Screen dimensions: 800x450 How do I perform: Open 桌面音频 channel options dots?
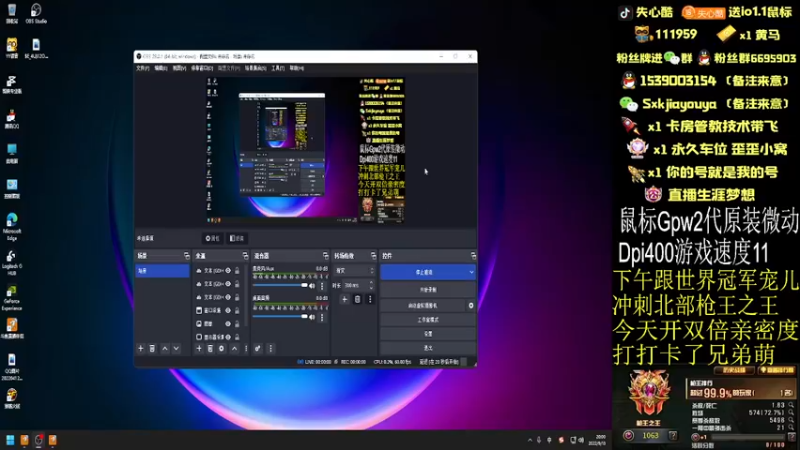pyautogui.click(x=322, y=317)
